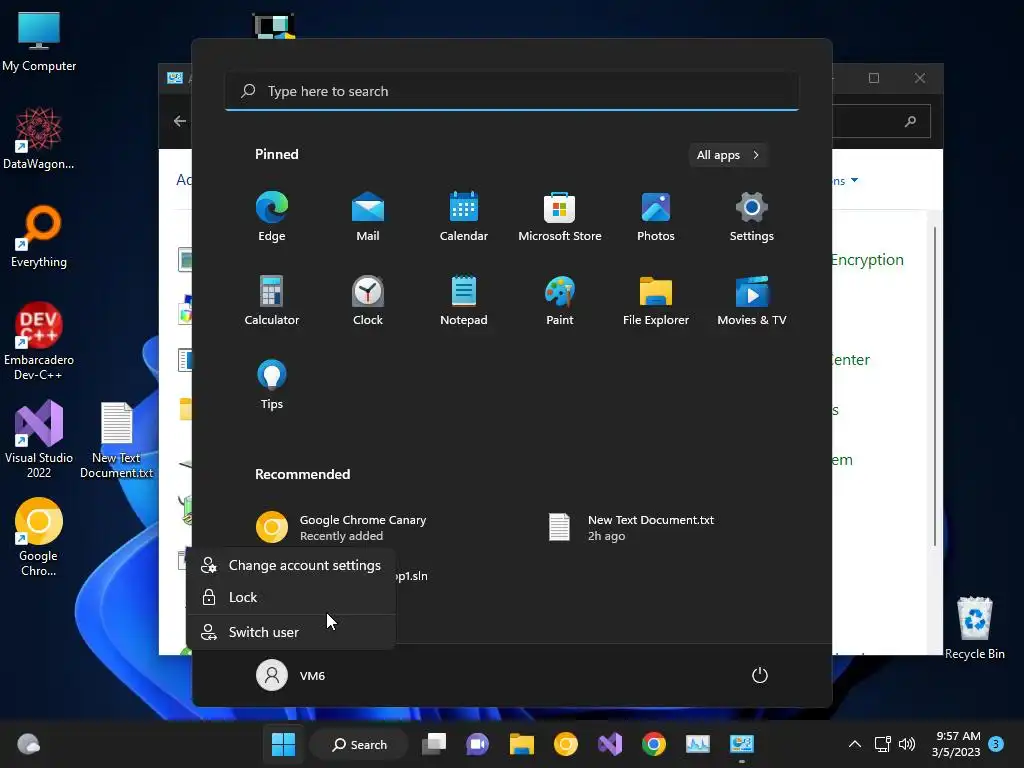Screen dimensions: 1024x768
Task: Open File Explorer from pinned apps
Action: point(656,301)
